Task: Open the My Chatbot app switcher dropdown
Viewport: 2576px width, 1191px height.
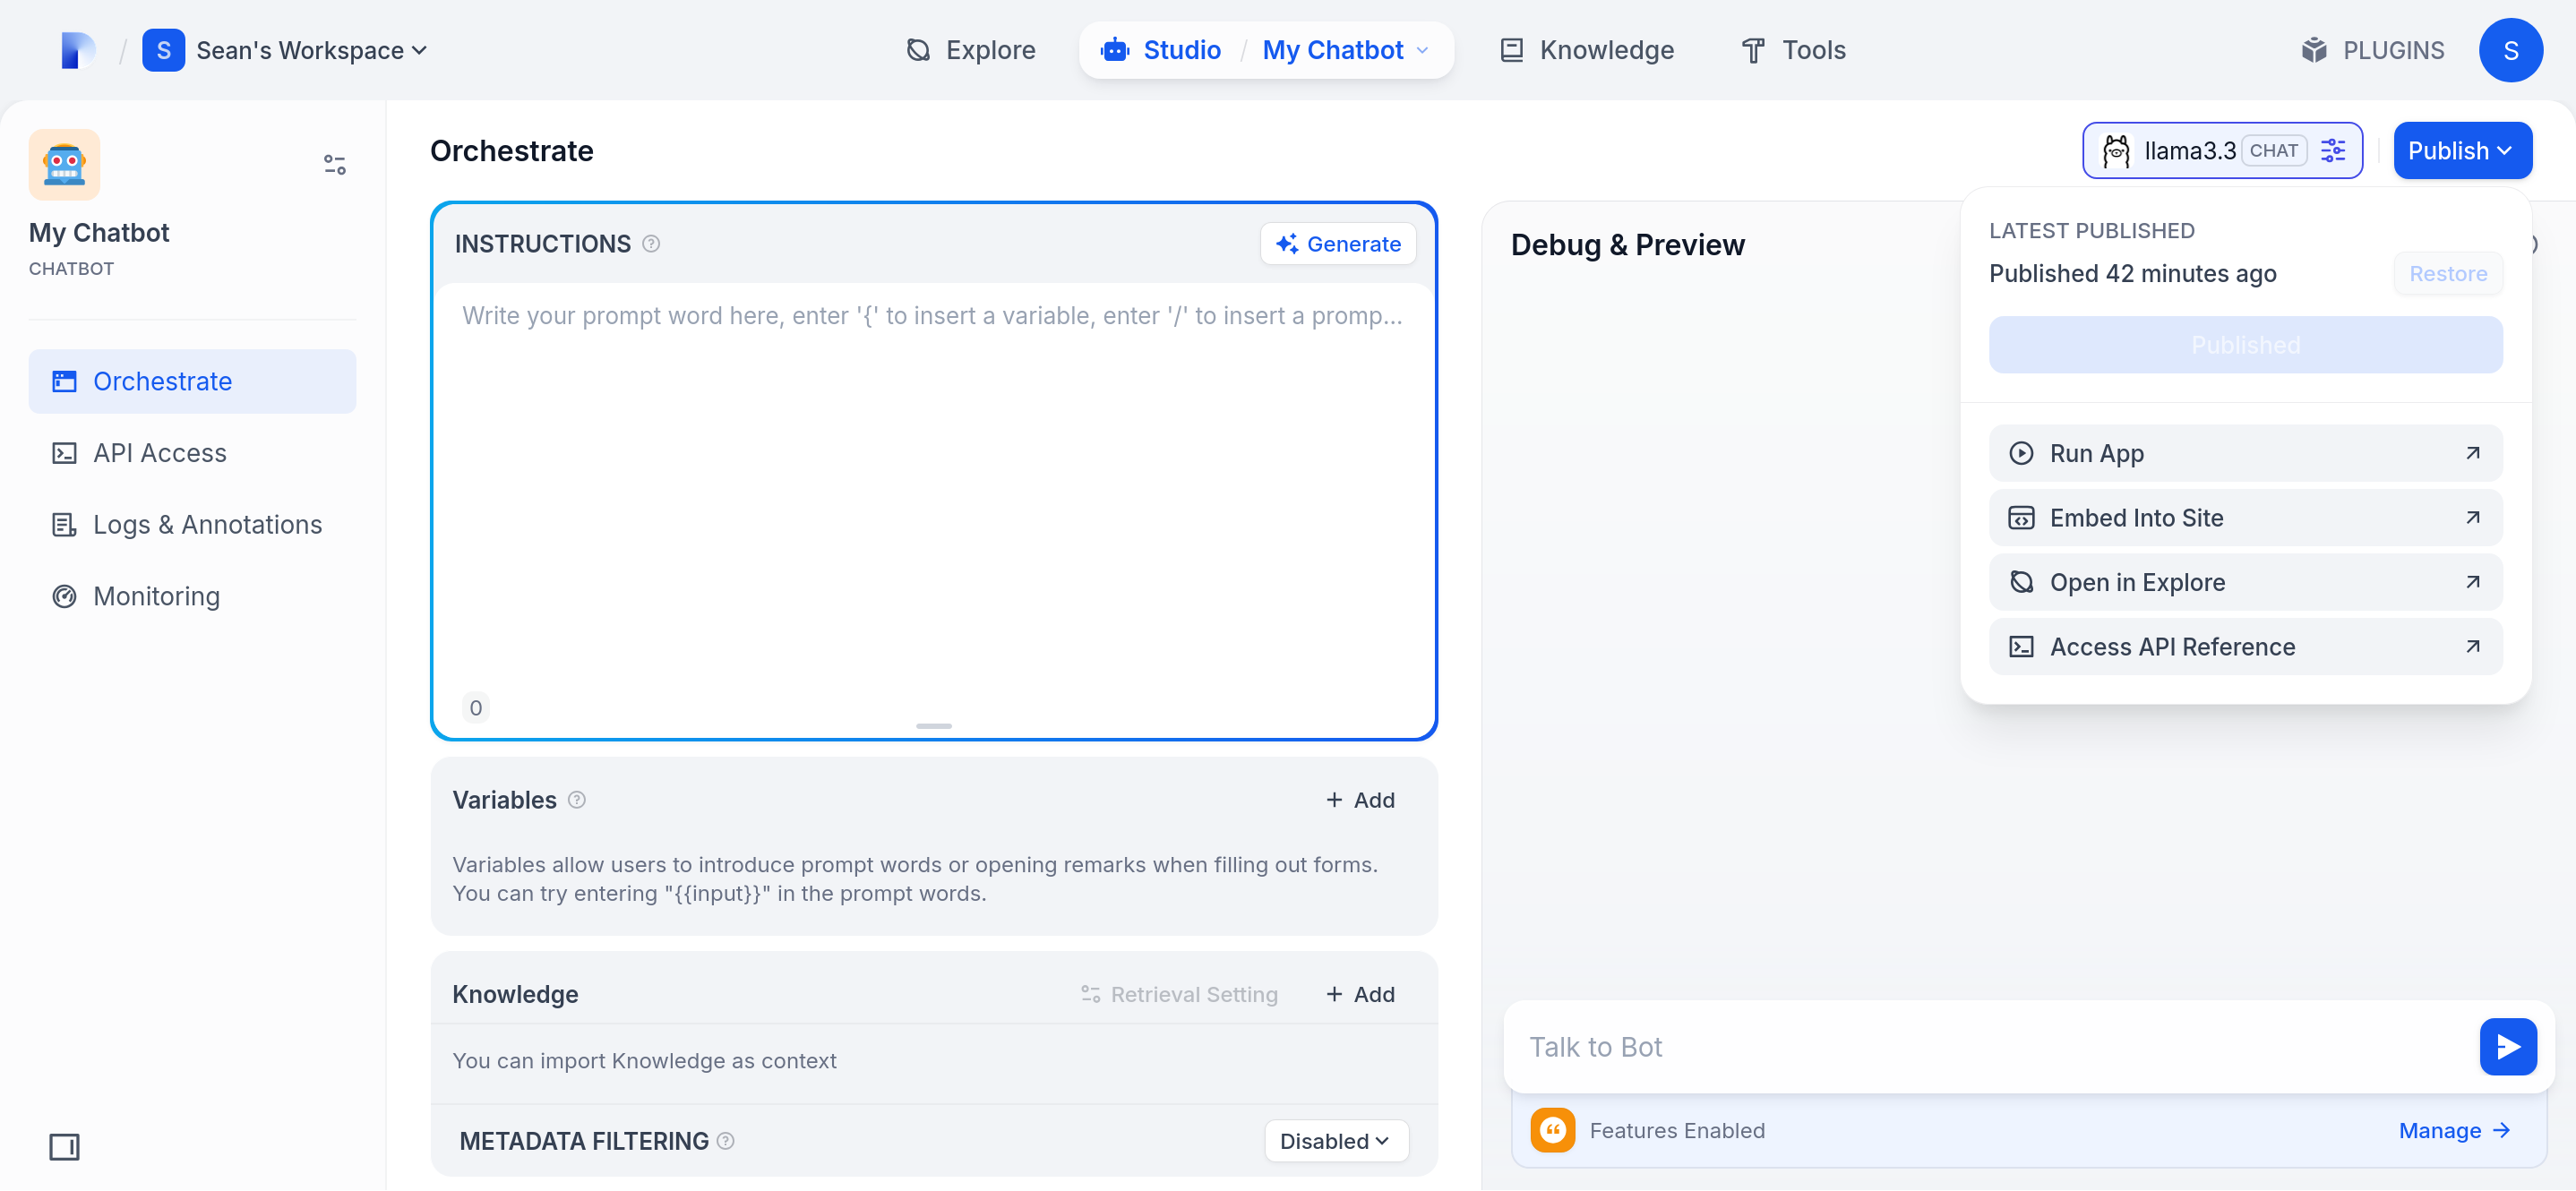Action: tap(1345, 50)
